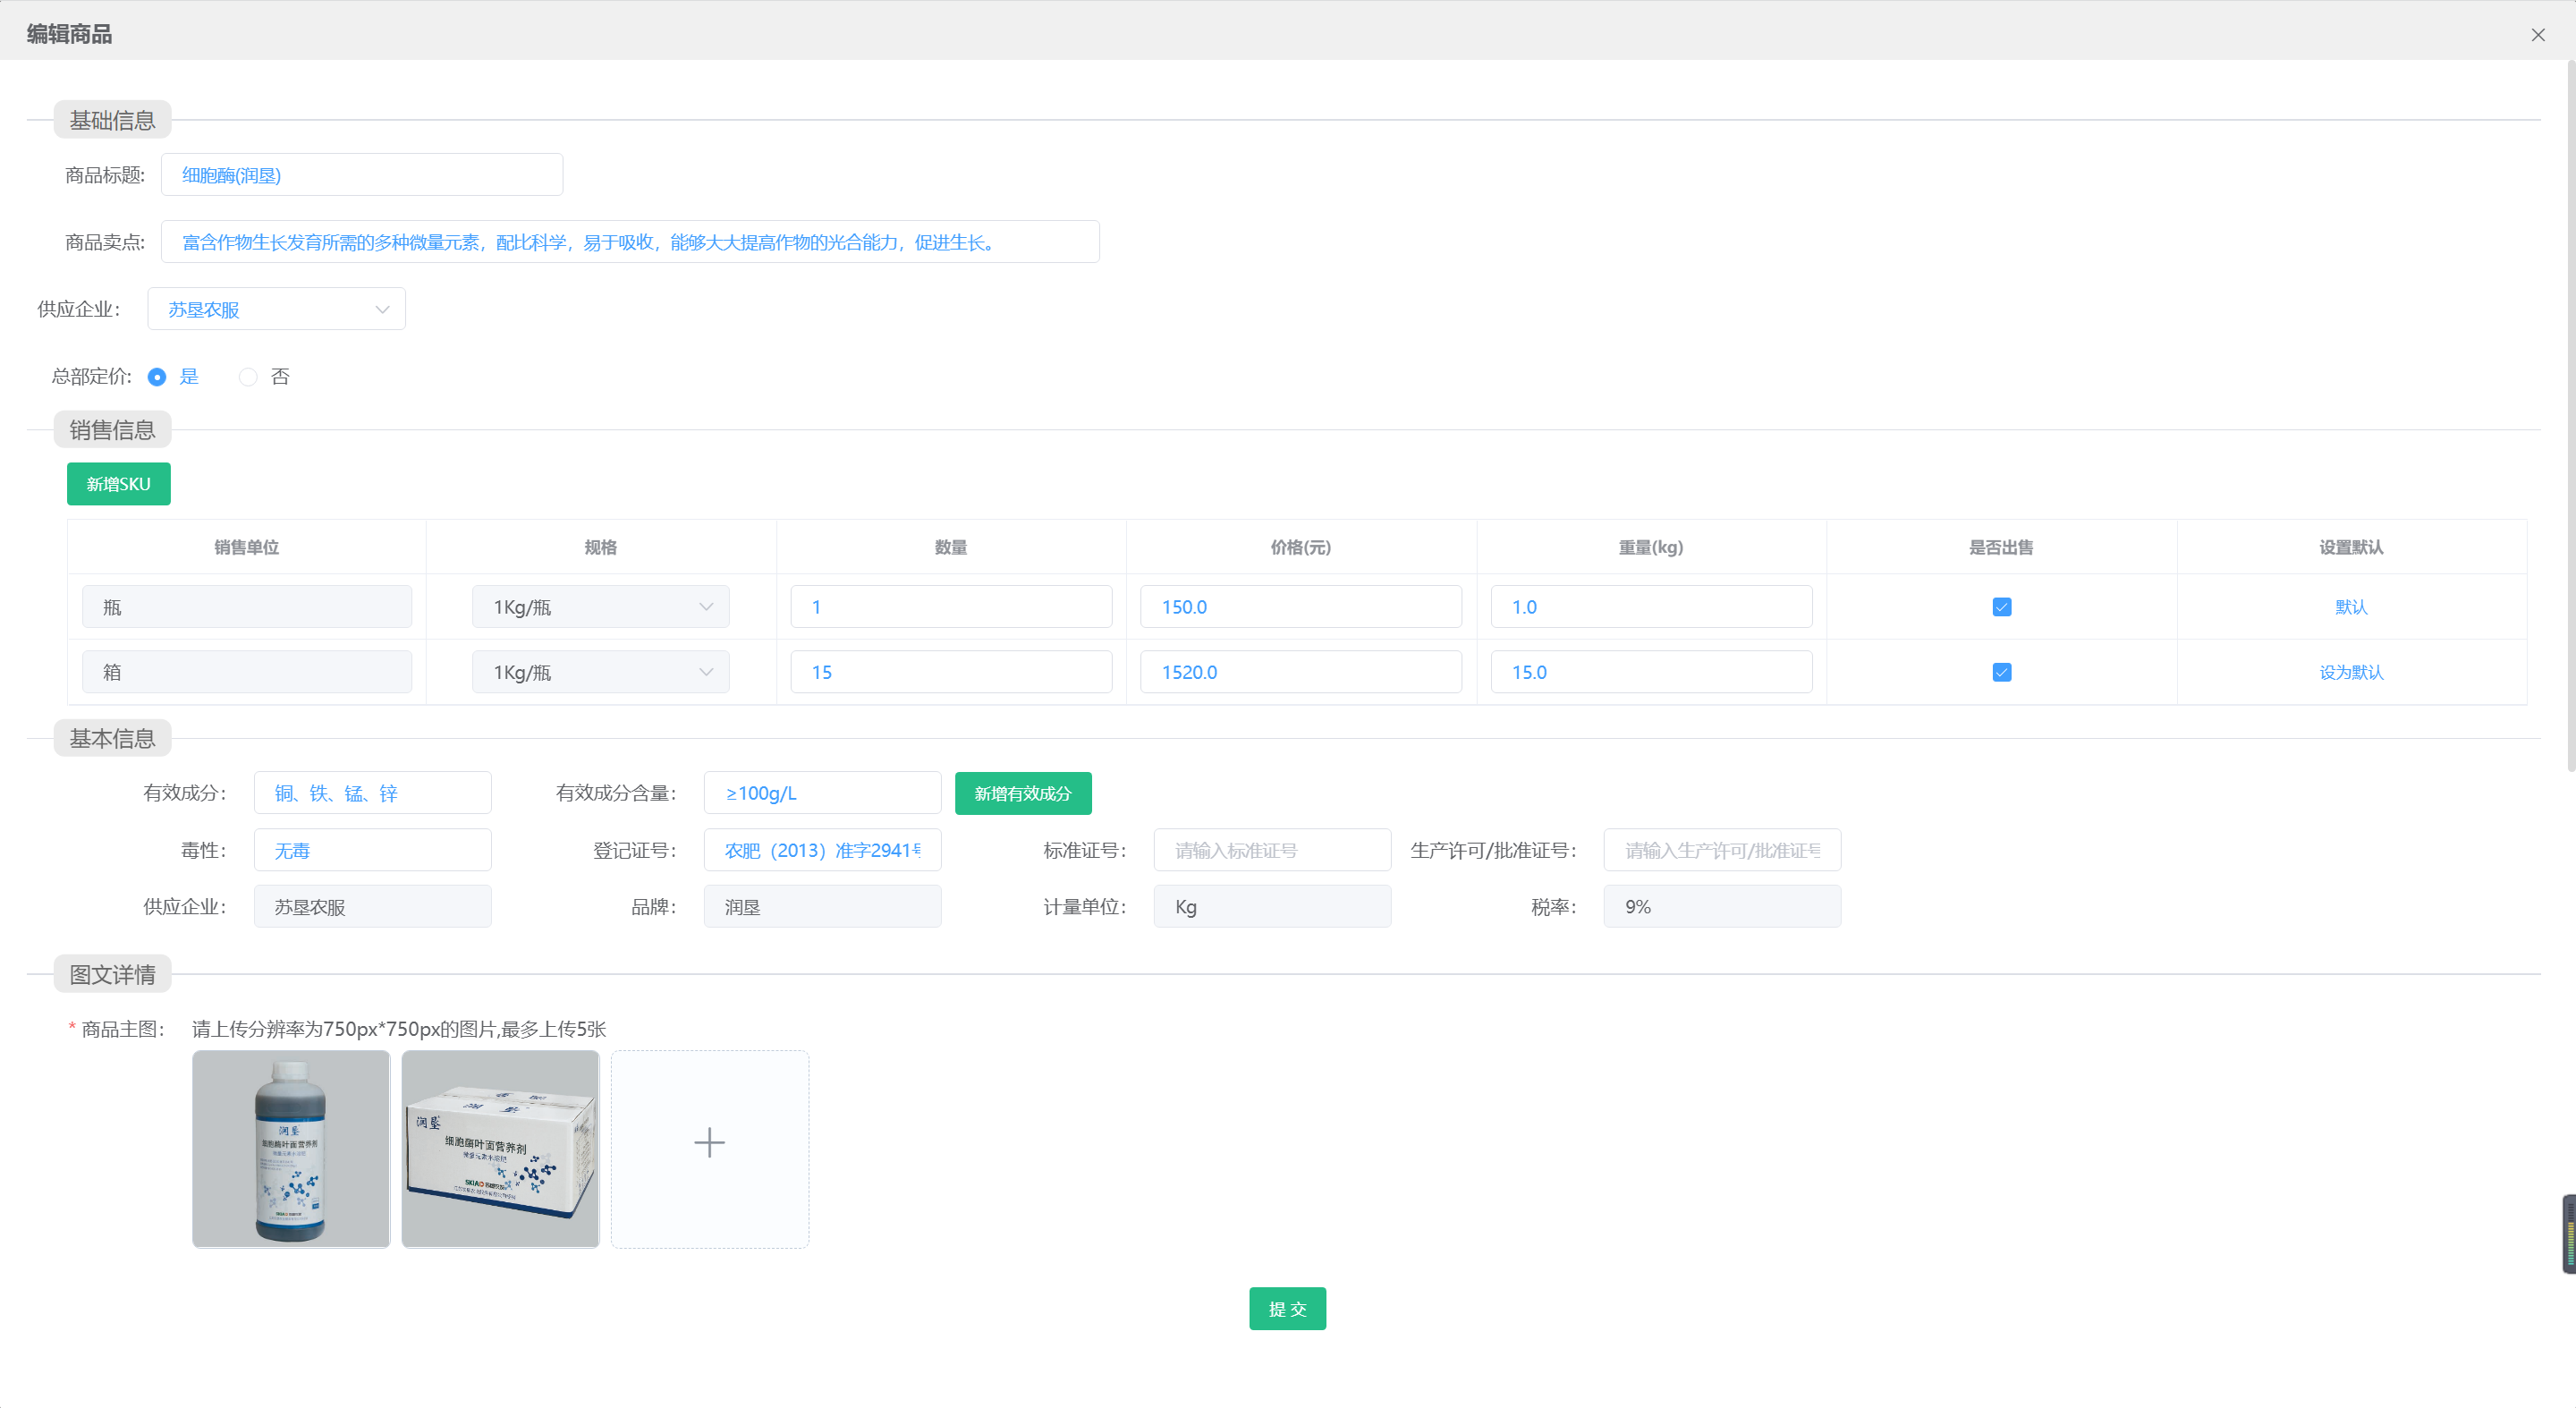Click the 毒性 input field
Viewport: 2576px width, 1408px height.
pos(372,850)
